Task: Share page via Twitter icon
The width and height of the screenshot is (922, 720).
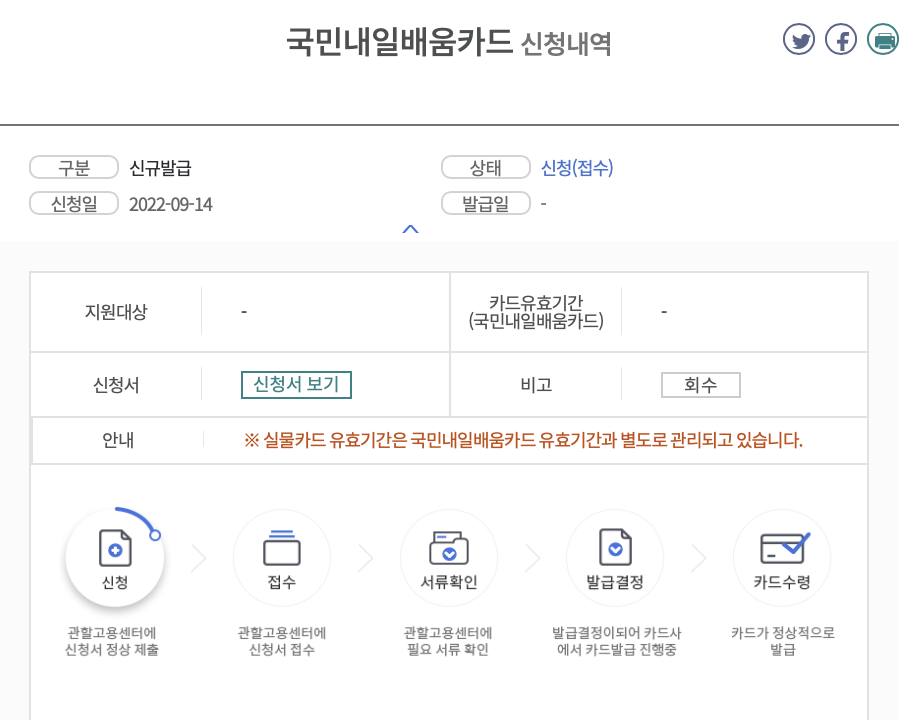Action: [799, 39]
